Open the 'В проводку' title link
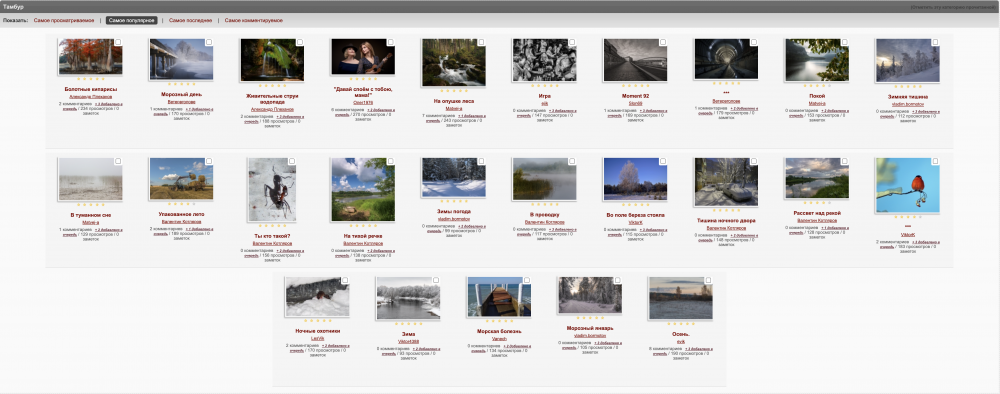The width and height of the screenshot is (1000, 394). tap(544, 215)
